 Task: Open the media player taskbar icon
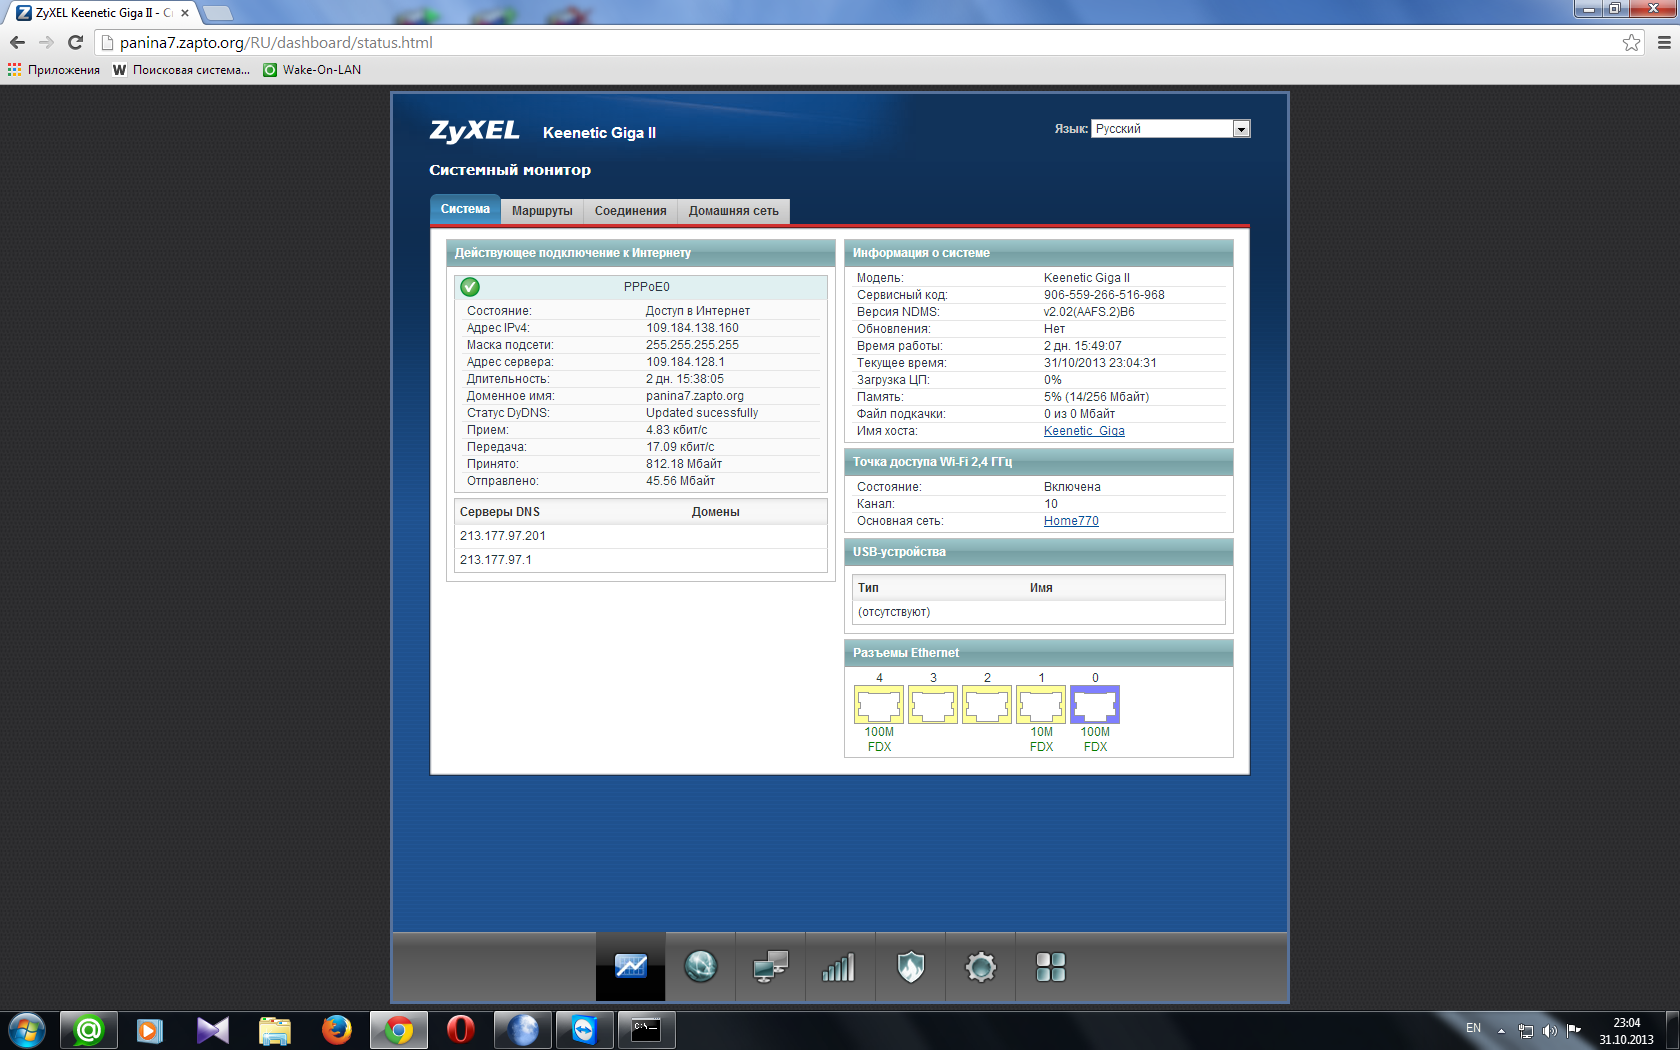[151, 1030]
